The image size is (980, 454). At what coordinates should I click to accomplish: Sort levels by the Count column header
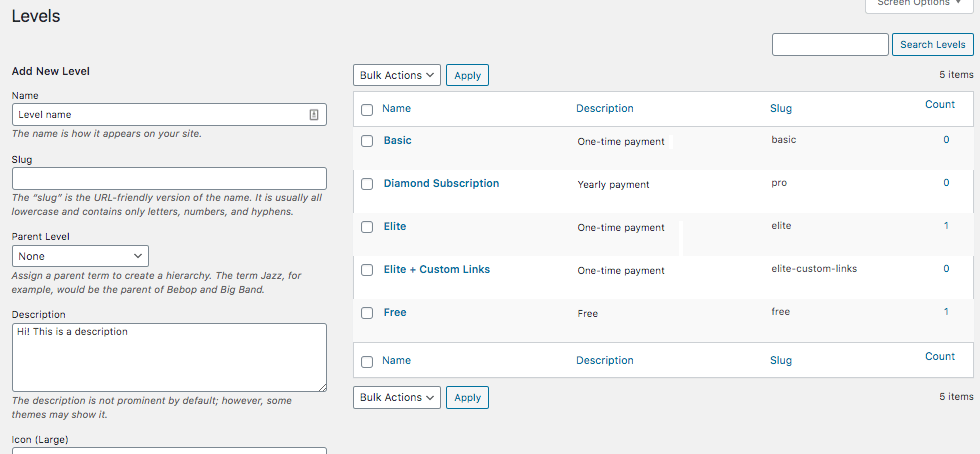point(939,104)
